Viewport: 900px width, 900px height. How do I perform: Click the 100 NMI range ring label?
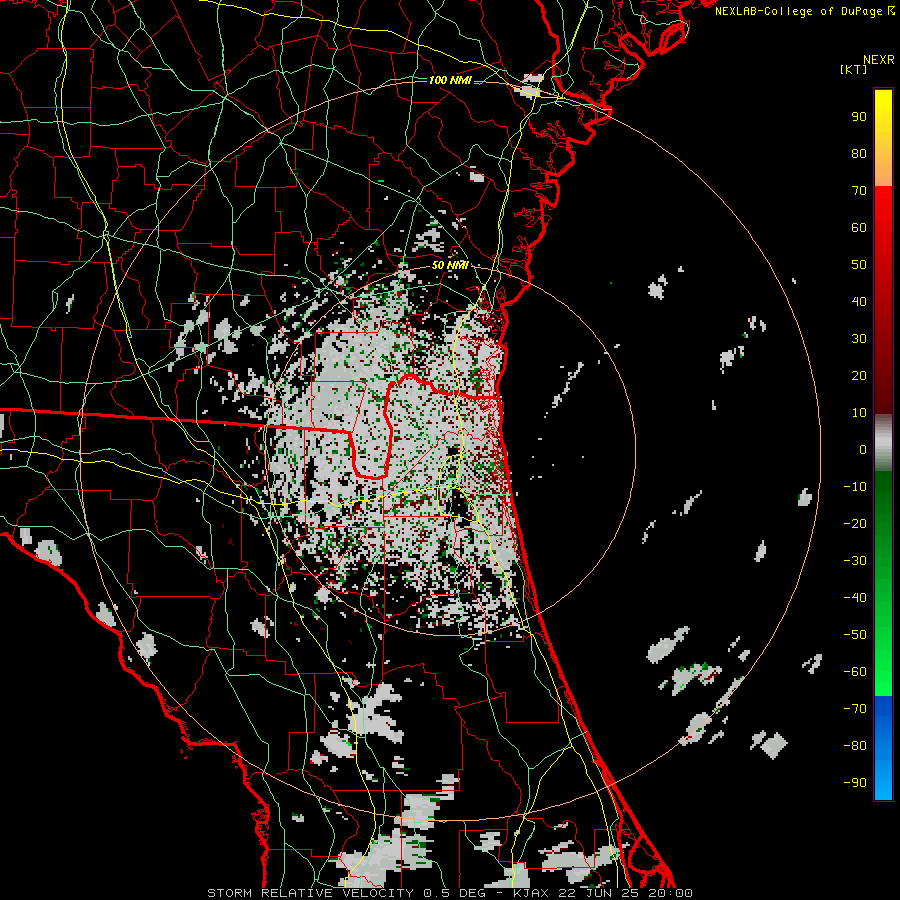tap(450, 80)
